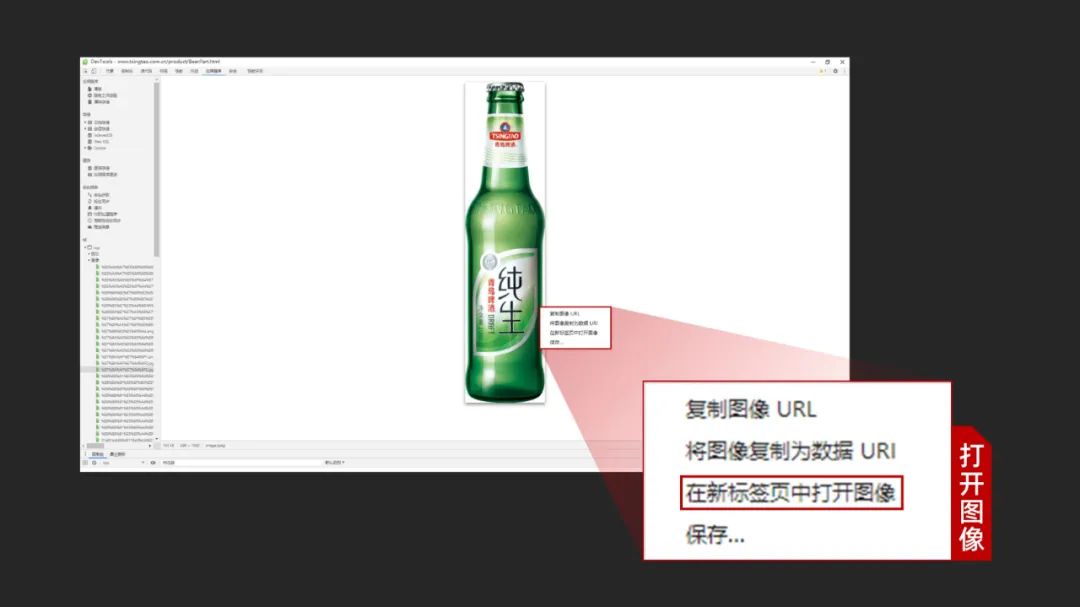Clear the console with the ban icon
1080x607 pixels.
(94, 463)
